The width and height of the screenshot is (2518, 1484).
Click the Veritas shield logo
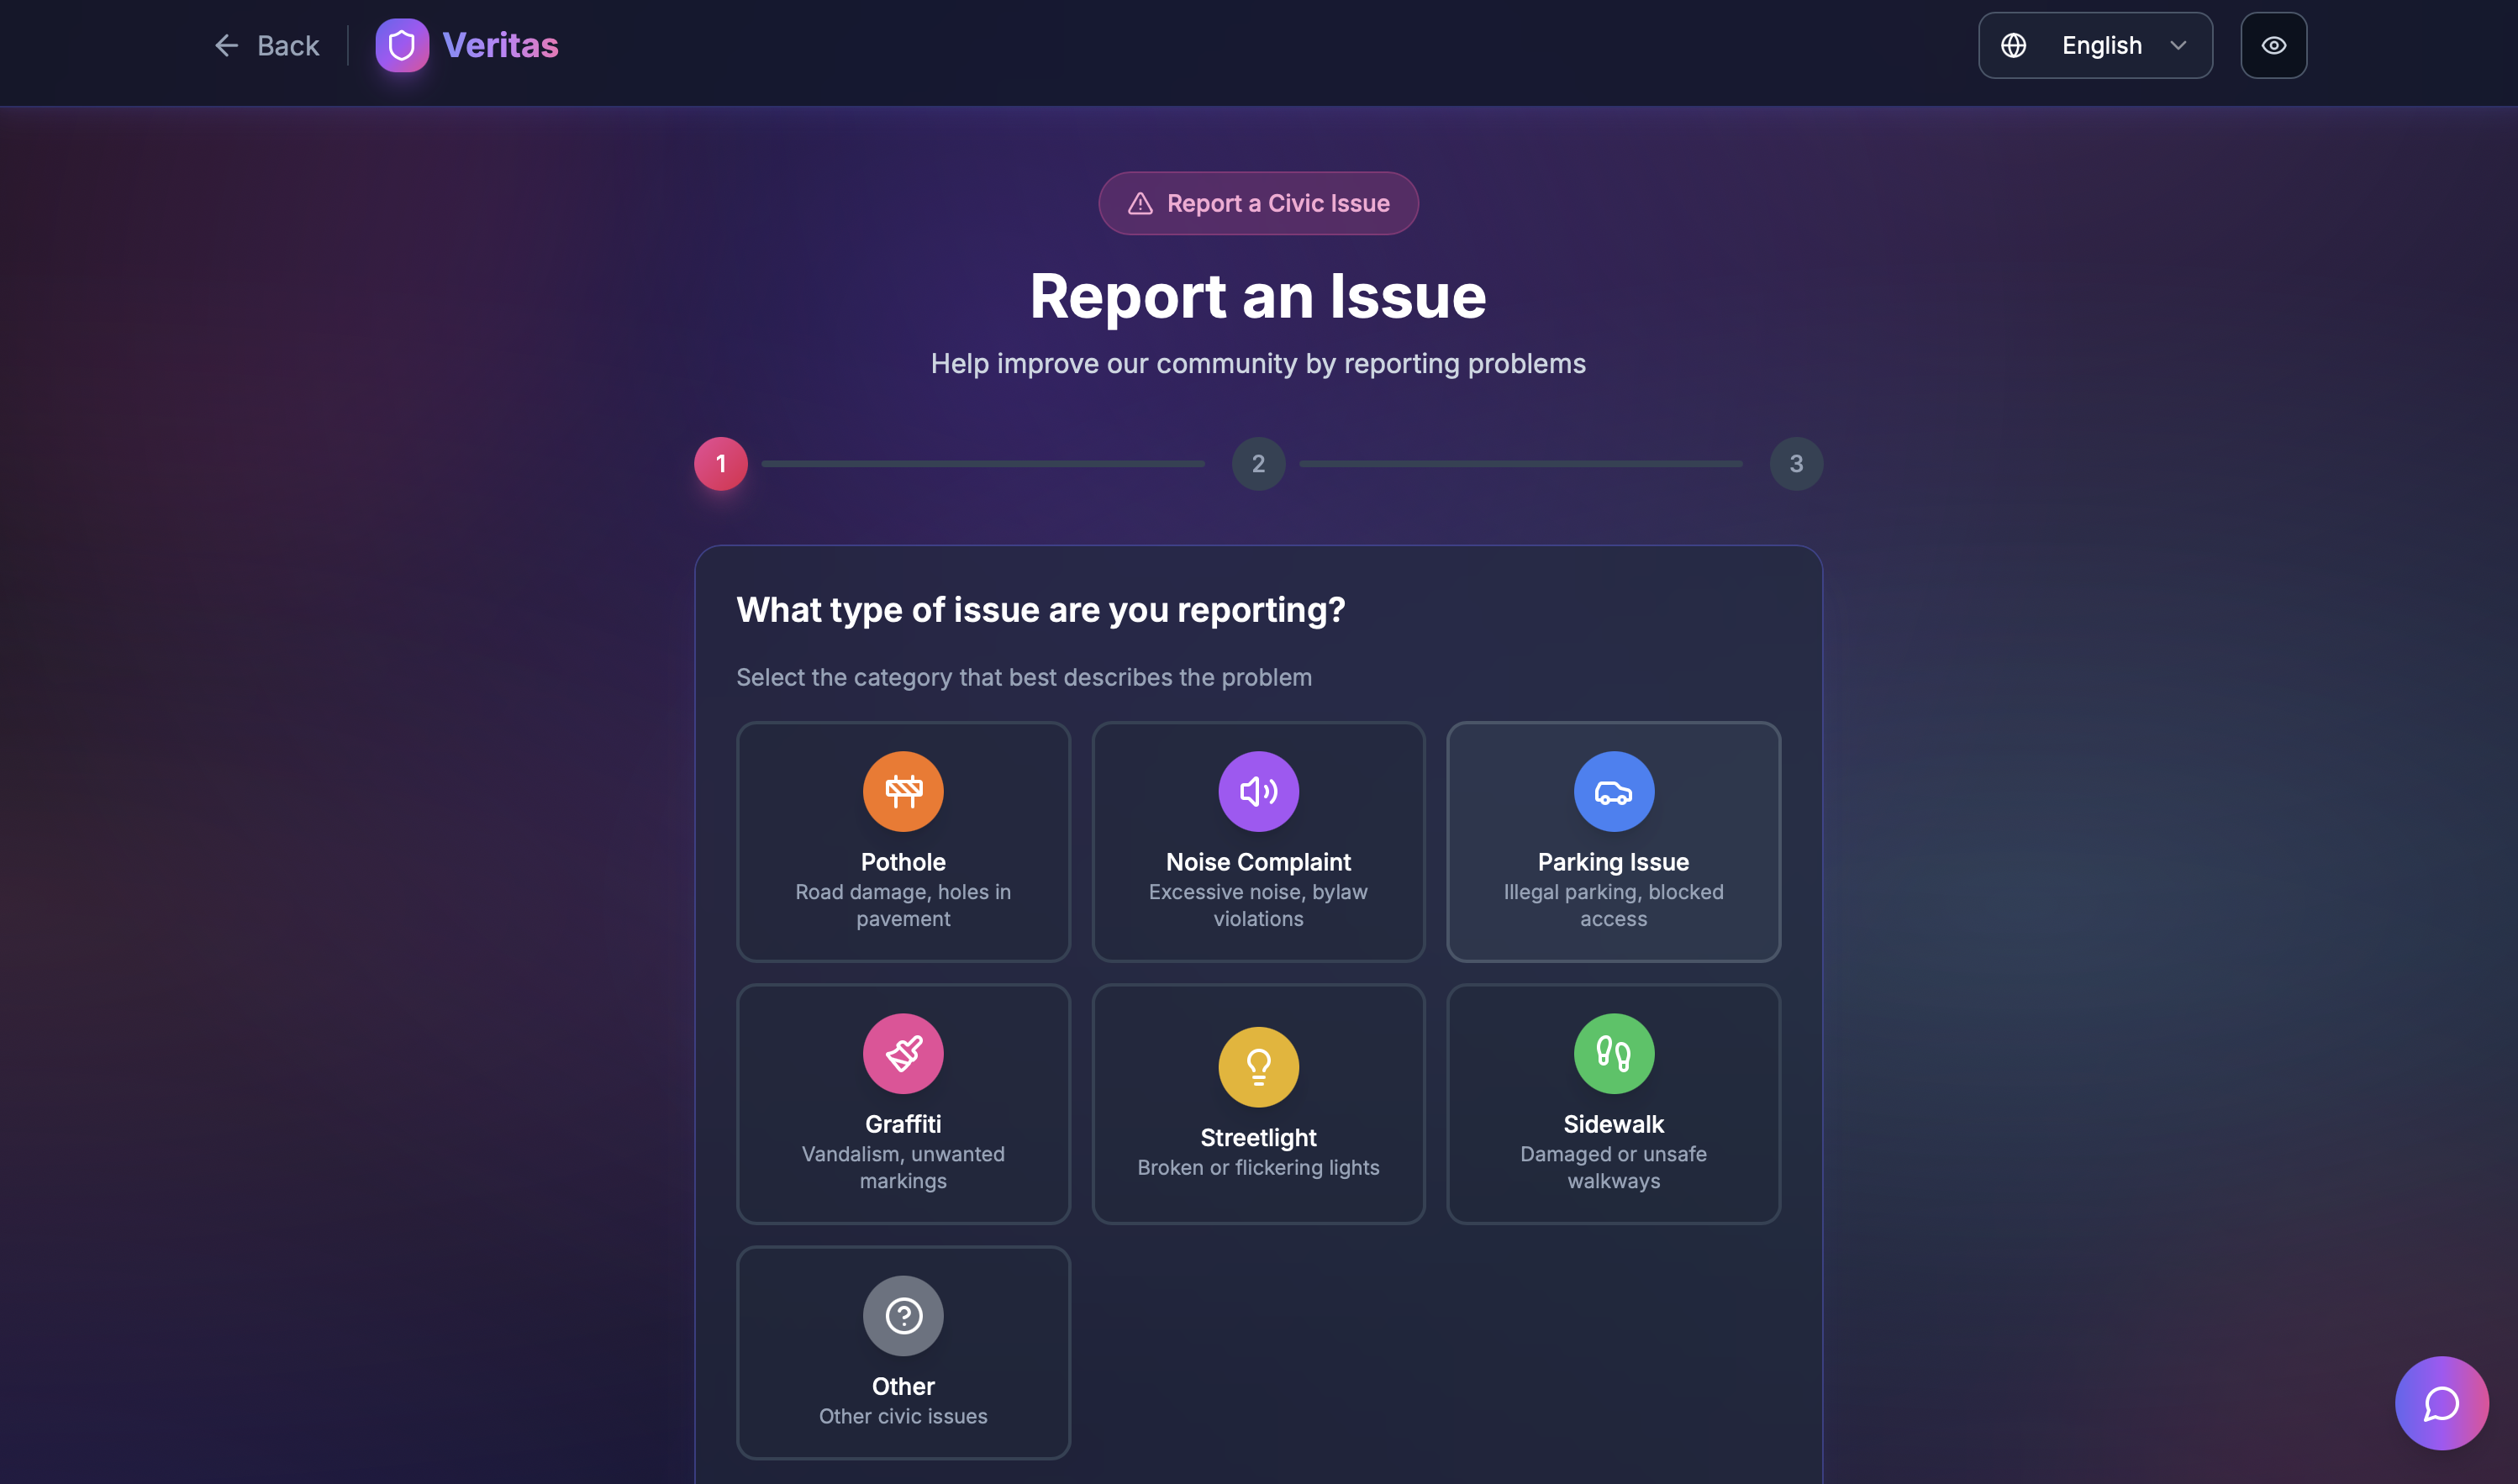pos(402,45)
